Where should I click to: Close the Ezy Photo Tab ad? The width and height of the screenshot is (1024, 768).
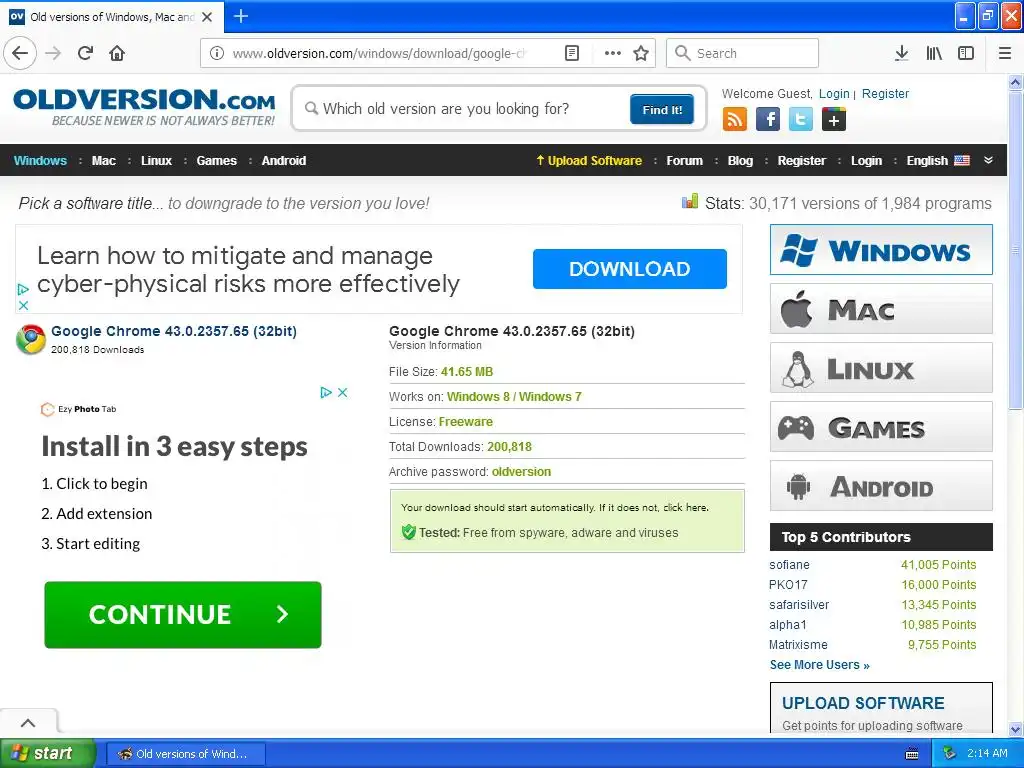point(342,392)
